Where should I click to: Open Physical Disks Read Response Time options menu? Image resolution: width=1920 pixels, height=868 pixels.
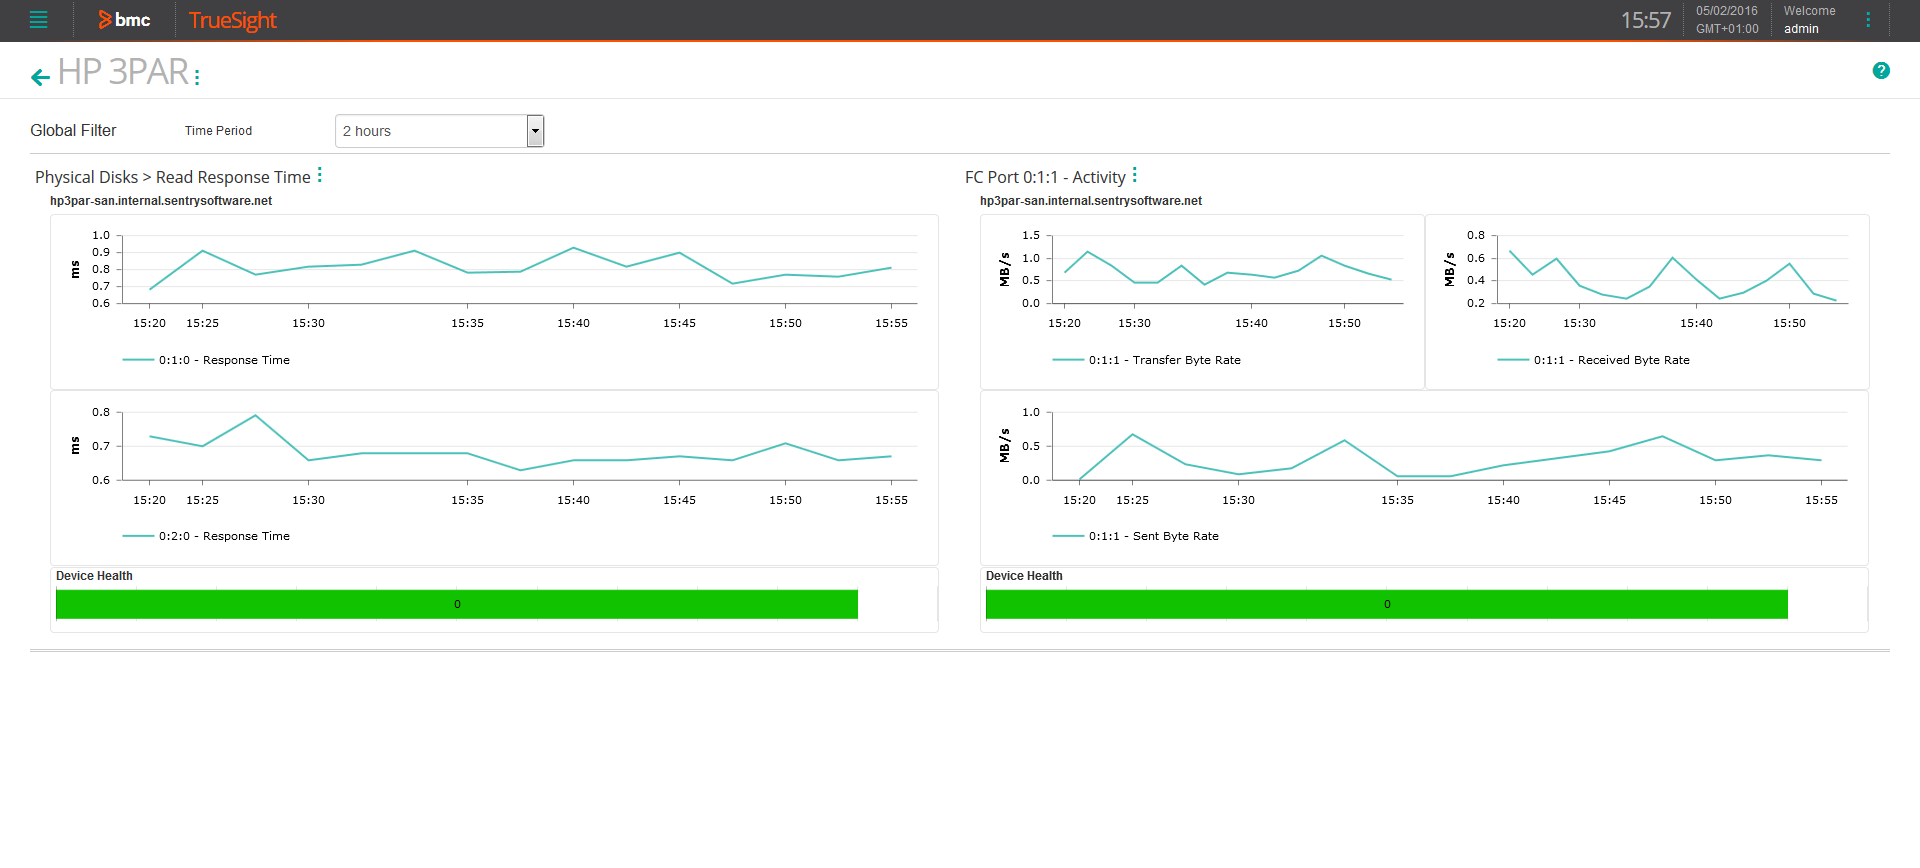click(320, 175)
